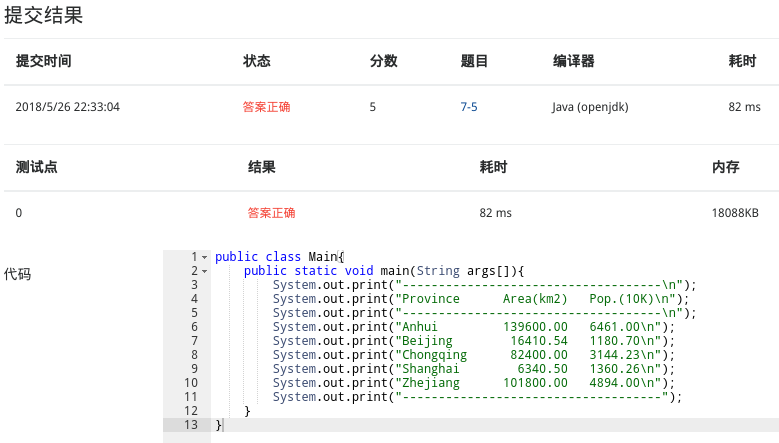Click the 提交时间 column header
The image size is (779, 443).
click(x=44, y=61)
